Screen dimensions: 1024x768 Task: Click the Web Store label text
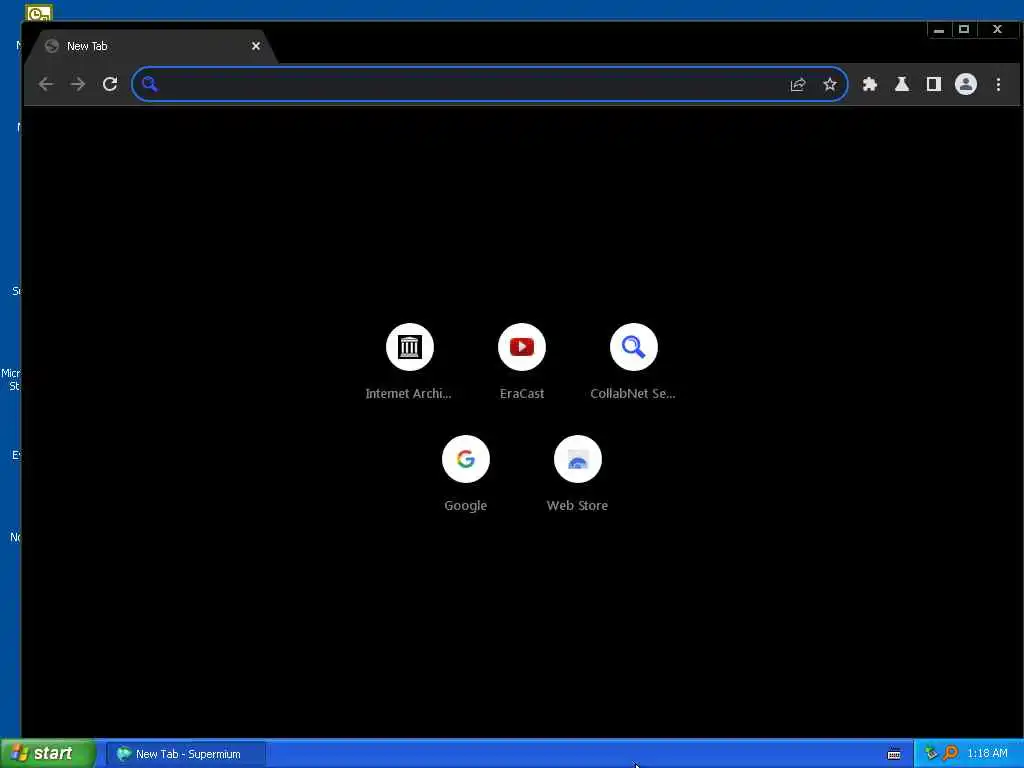pyautogui.click(x=577, y=505)
